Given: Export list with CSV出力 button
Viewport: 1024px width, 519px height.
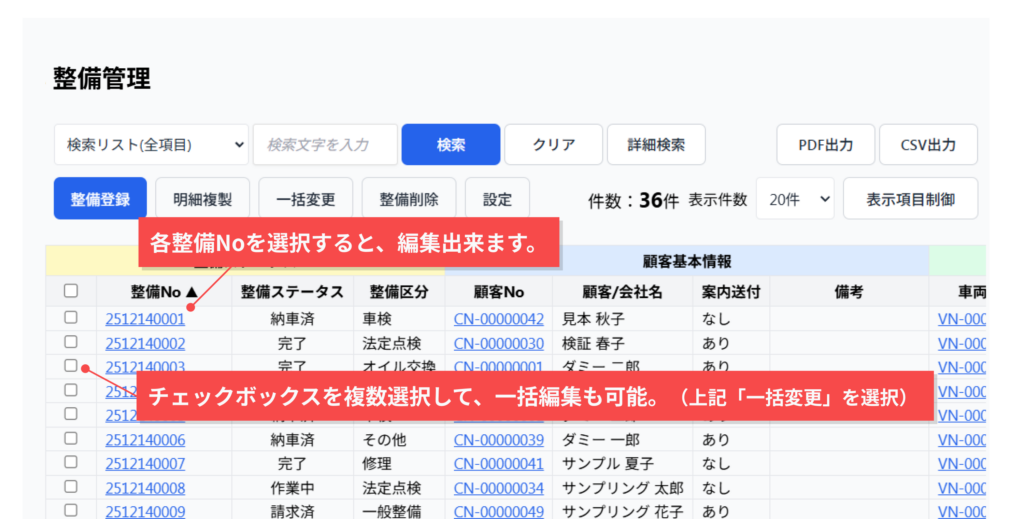Looking at the screenshot, I should coord(928,145).
